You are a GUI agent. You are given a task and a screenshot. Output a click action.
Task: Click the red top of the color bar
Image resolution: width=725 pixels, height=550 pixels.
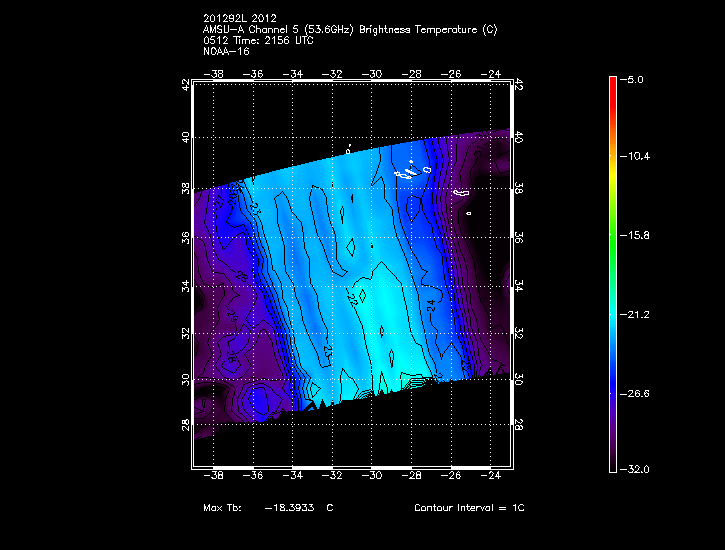[612, 85]
